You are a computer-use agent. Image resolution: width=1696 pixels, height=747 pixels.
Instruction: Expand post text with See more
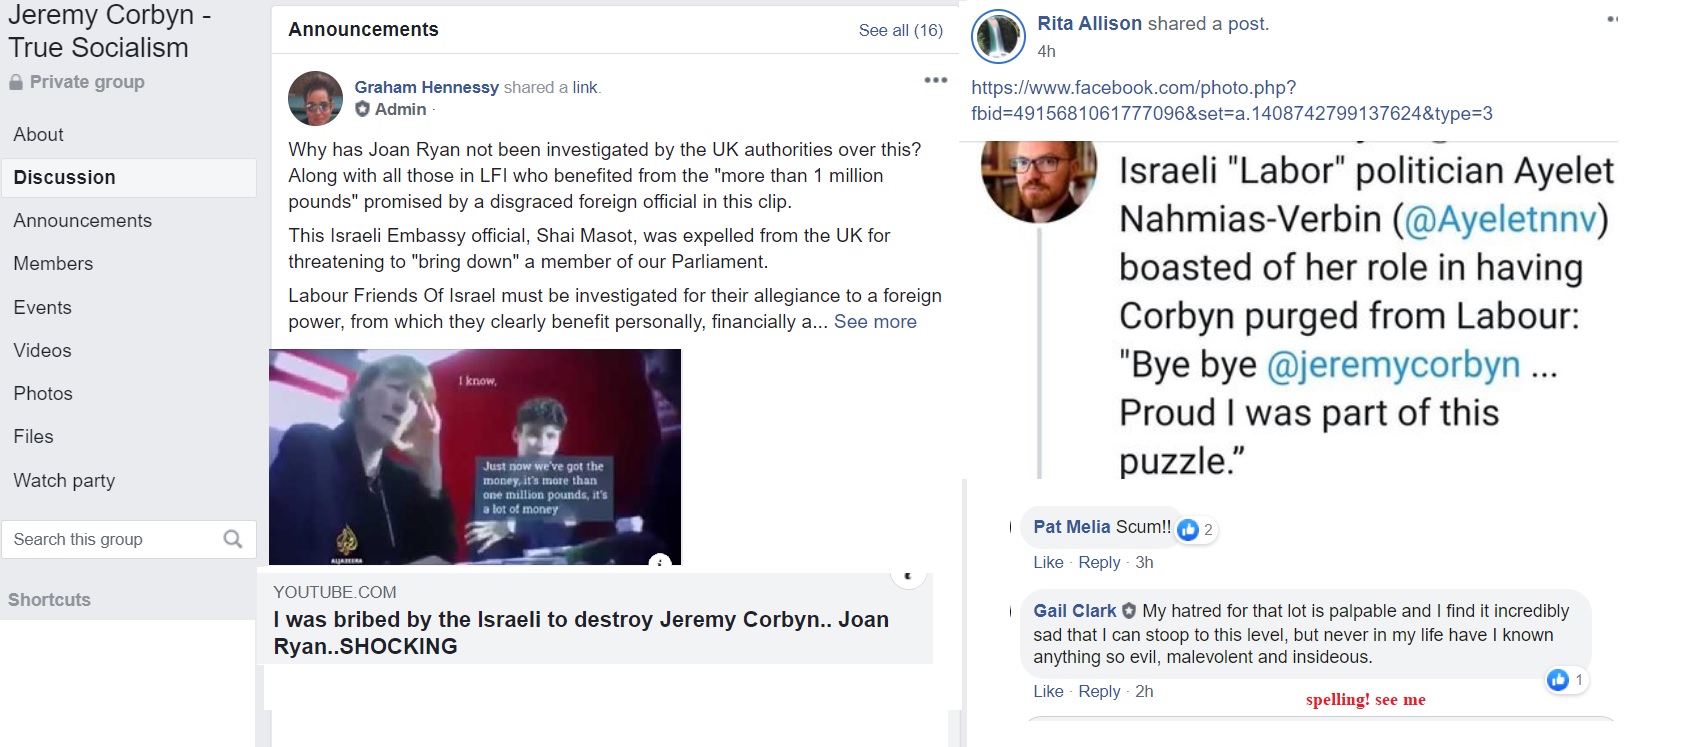point(875,322)
